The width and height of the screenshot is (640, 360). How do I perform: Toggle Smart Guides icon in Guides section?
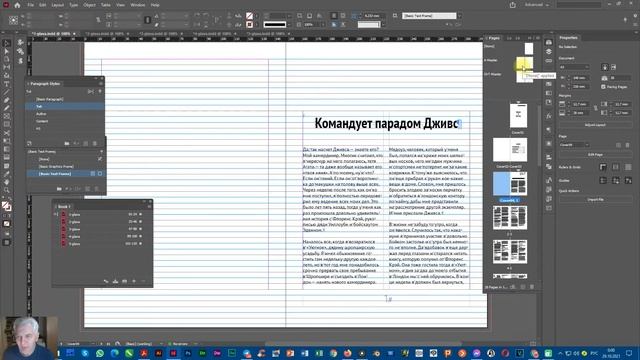pyautogui.click(x=628, y=180)
